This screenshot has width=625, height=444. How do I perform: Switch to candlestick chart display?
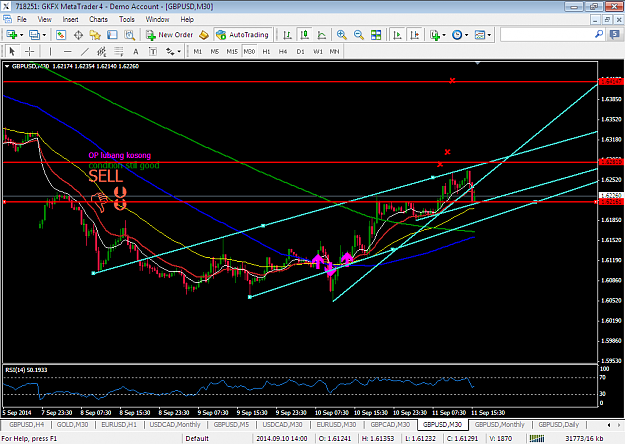305,35
